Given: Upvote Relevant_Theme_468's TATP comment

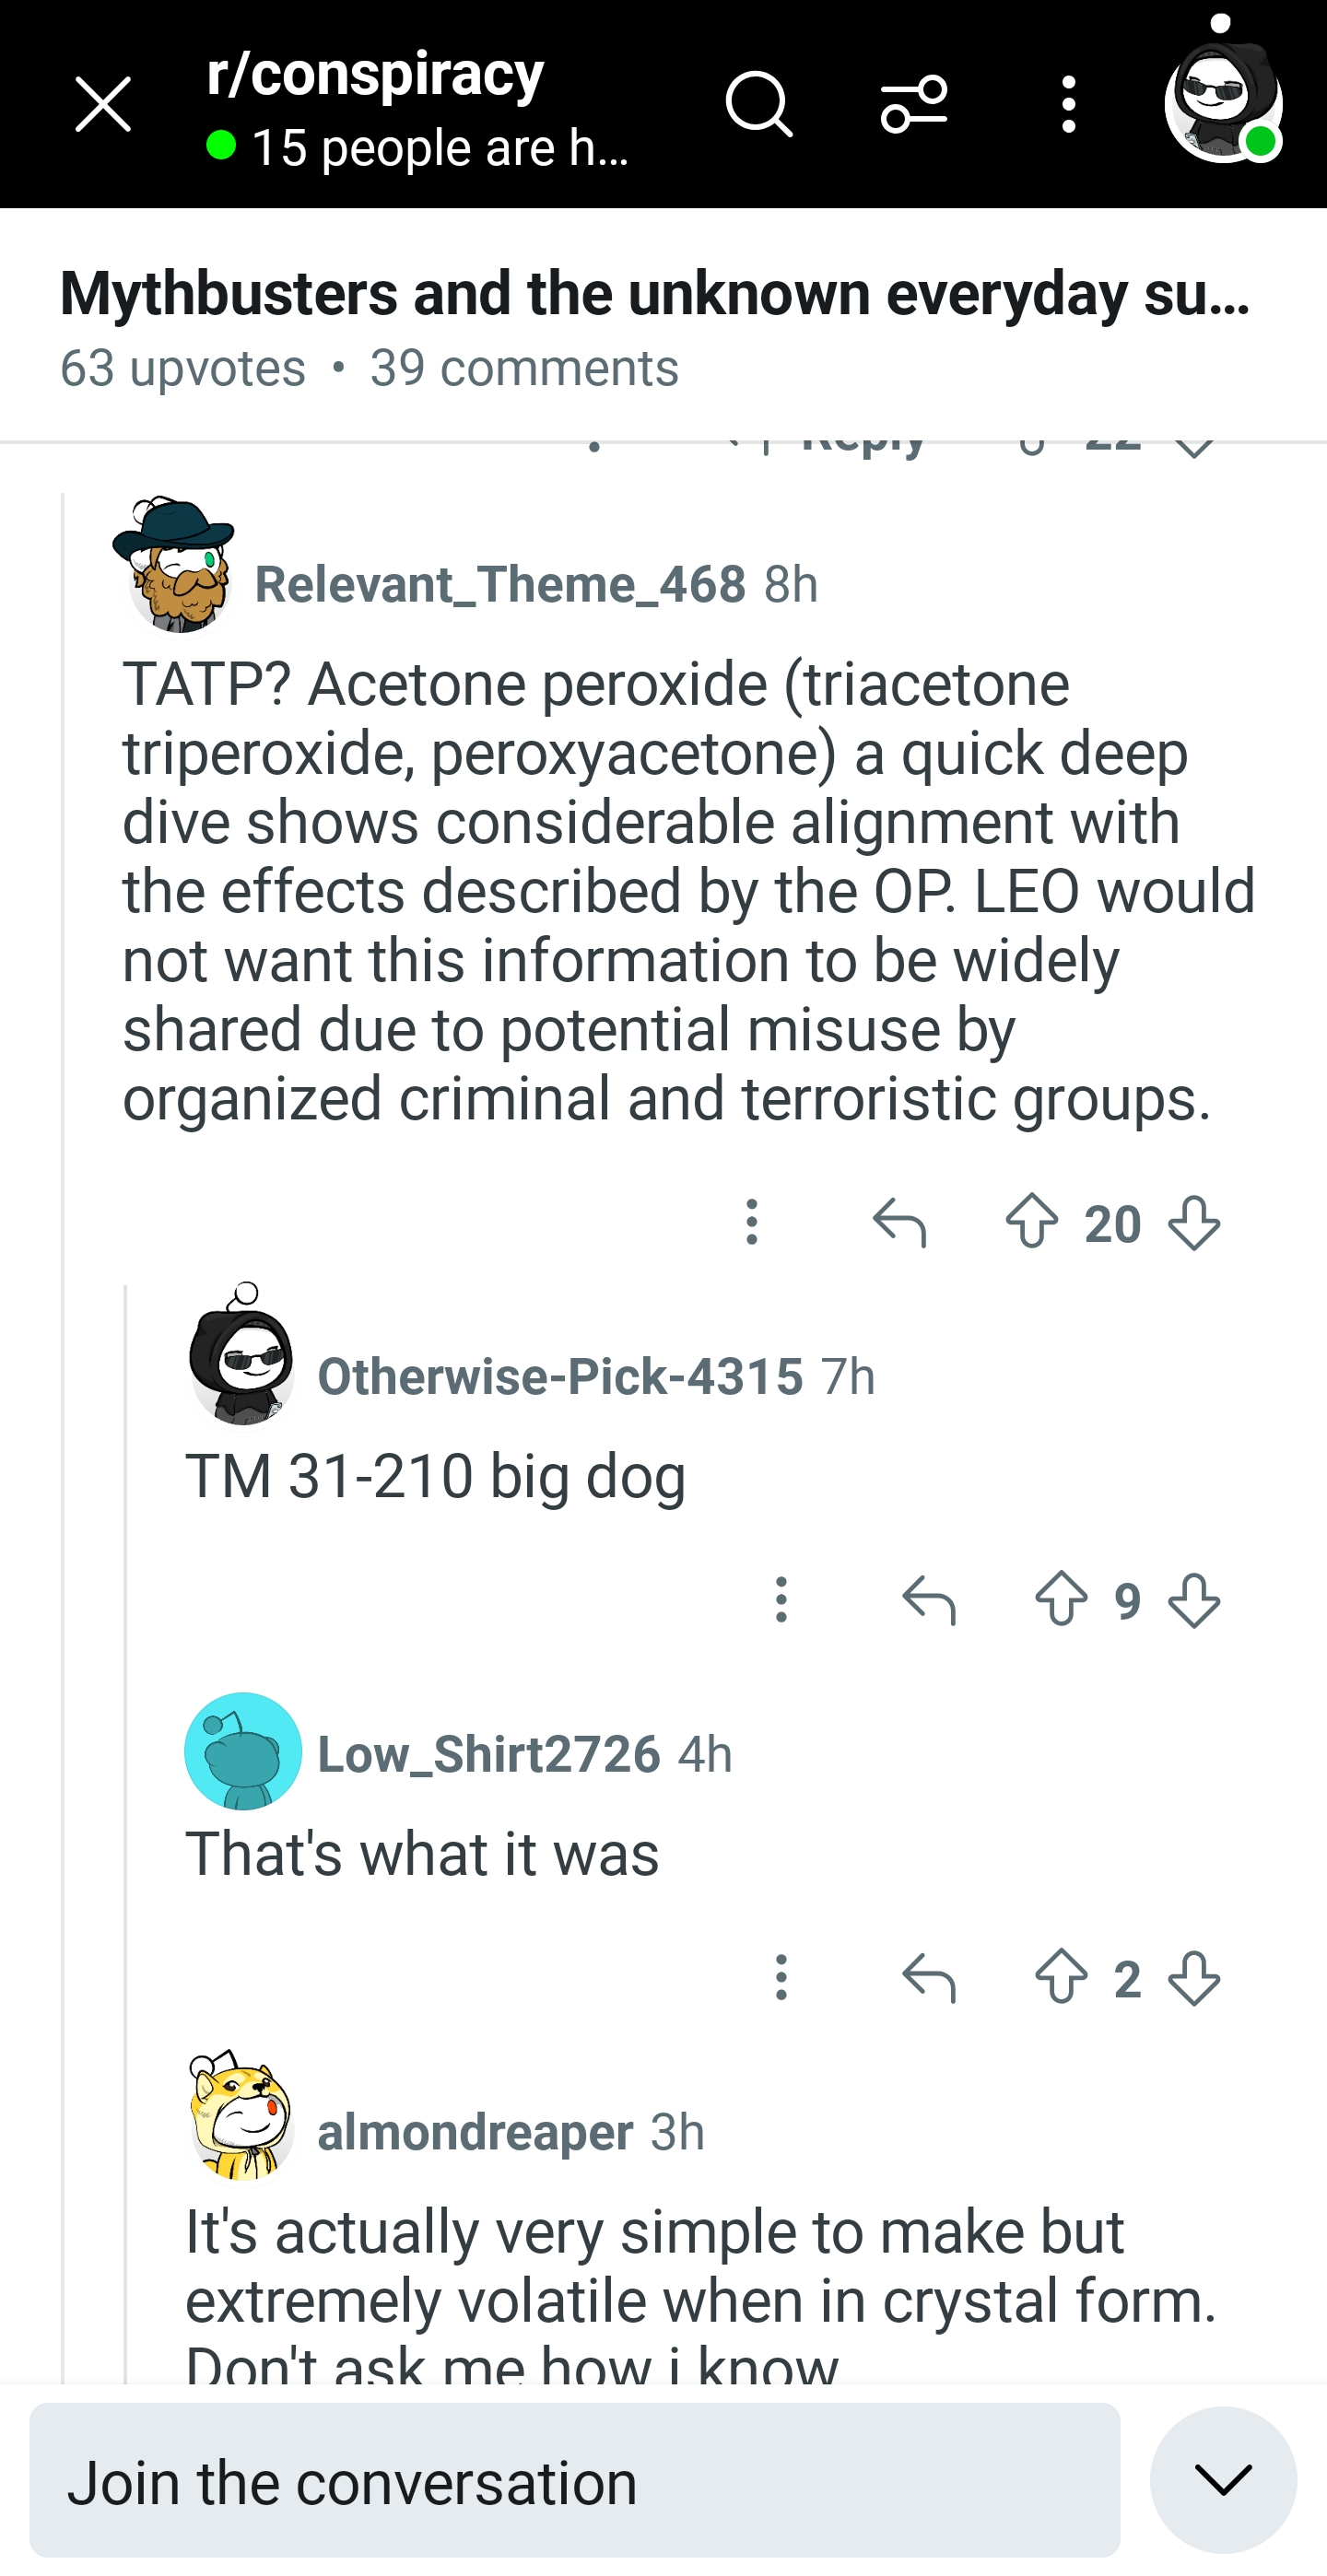Looking at the screenshot, I should [x=1032, y=1222].
